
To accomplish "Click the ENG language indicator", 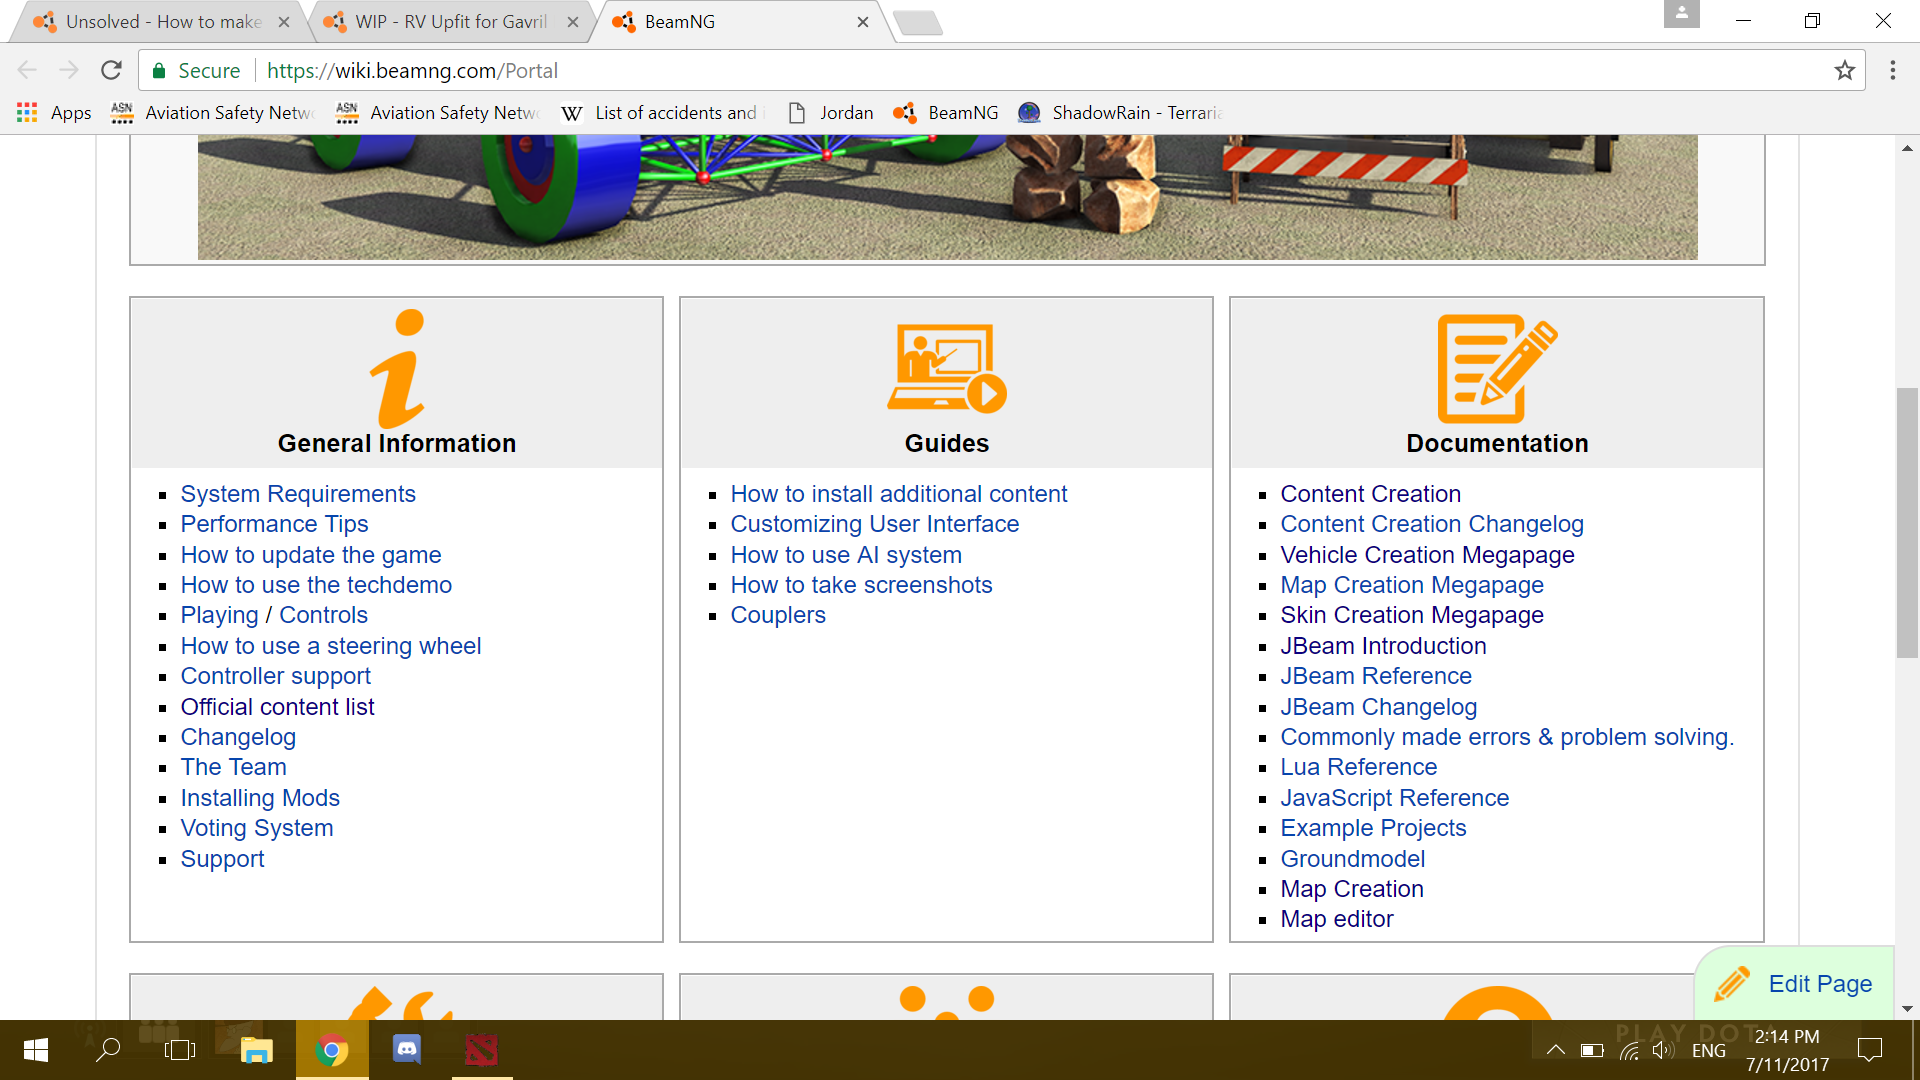I will pyautogui.click(x=1708, y=1050).
